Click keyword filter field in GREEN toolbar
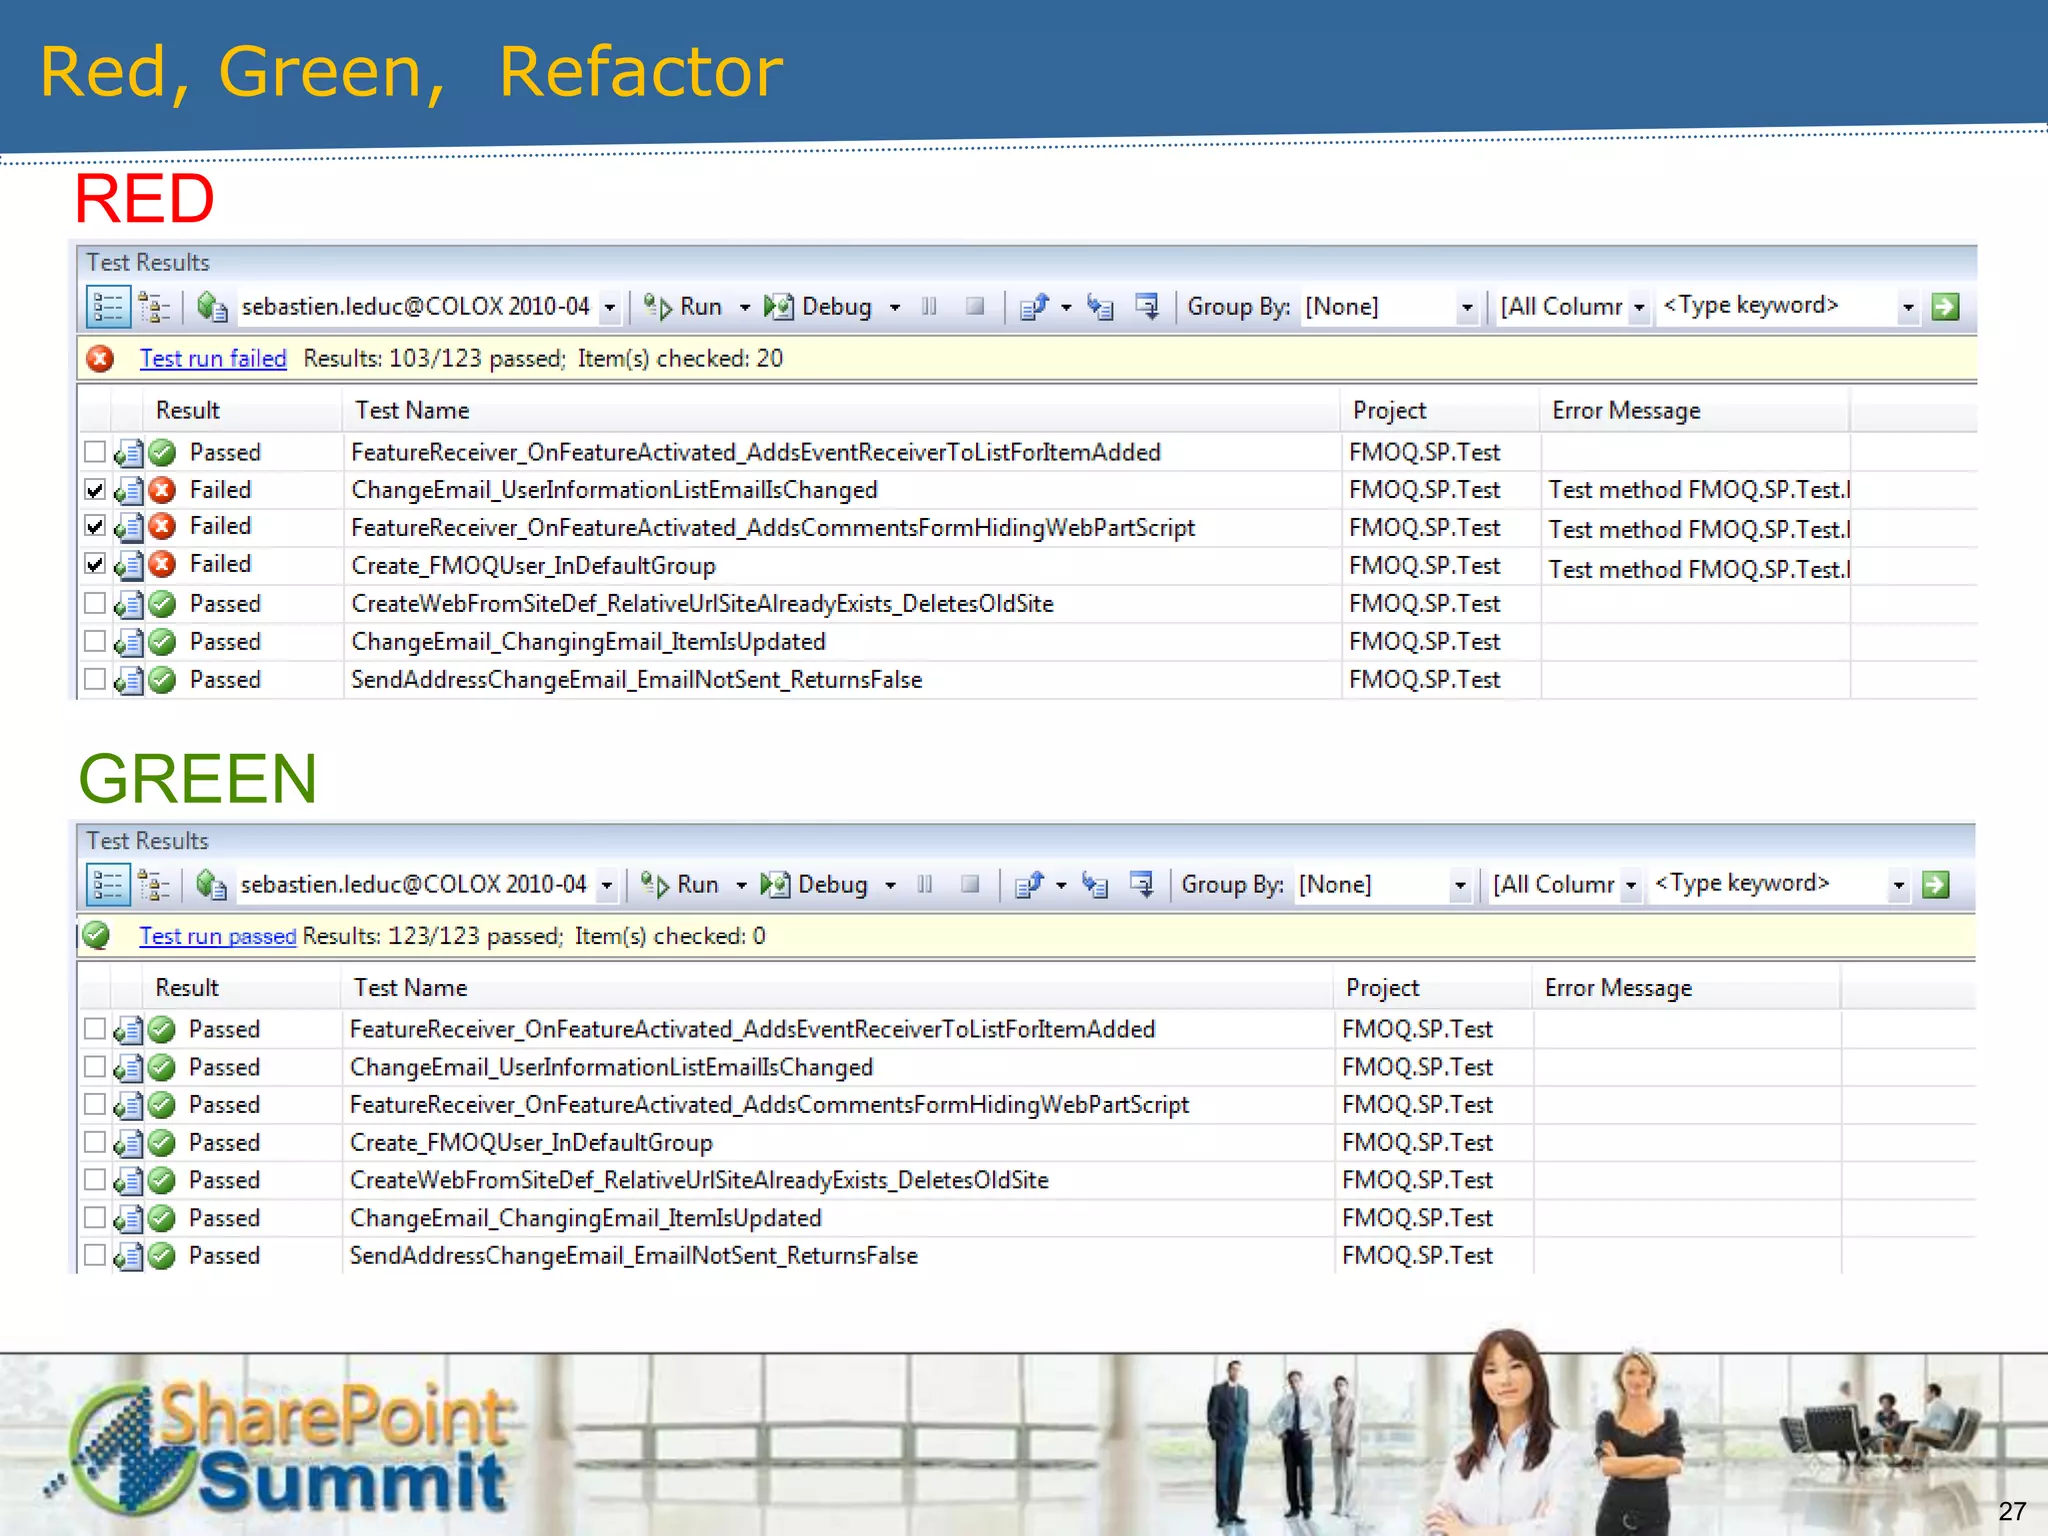This screenshot has height=1536, width=2048. point(1767,884)
